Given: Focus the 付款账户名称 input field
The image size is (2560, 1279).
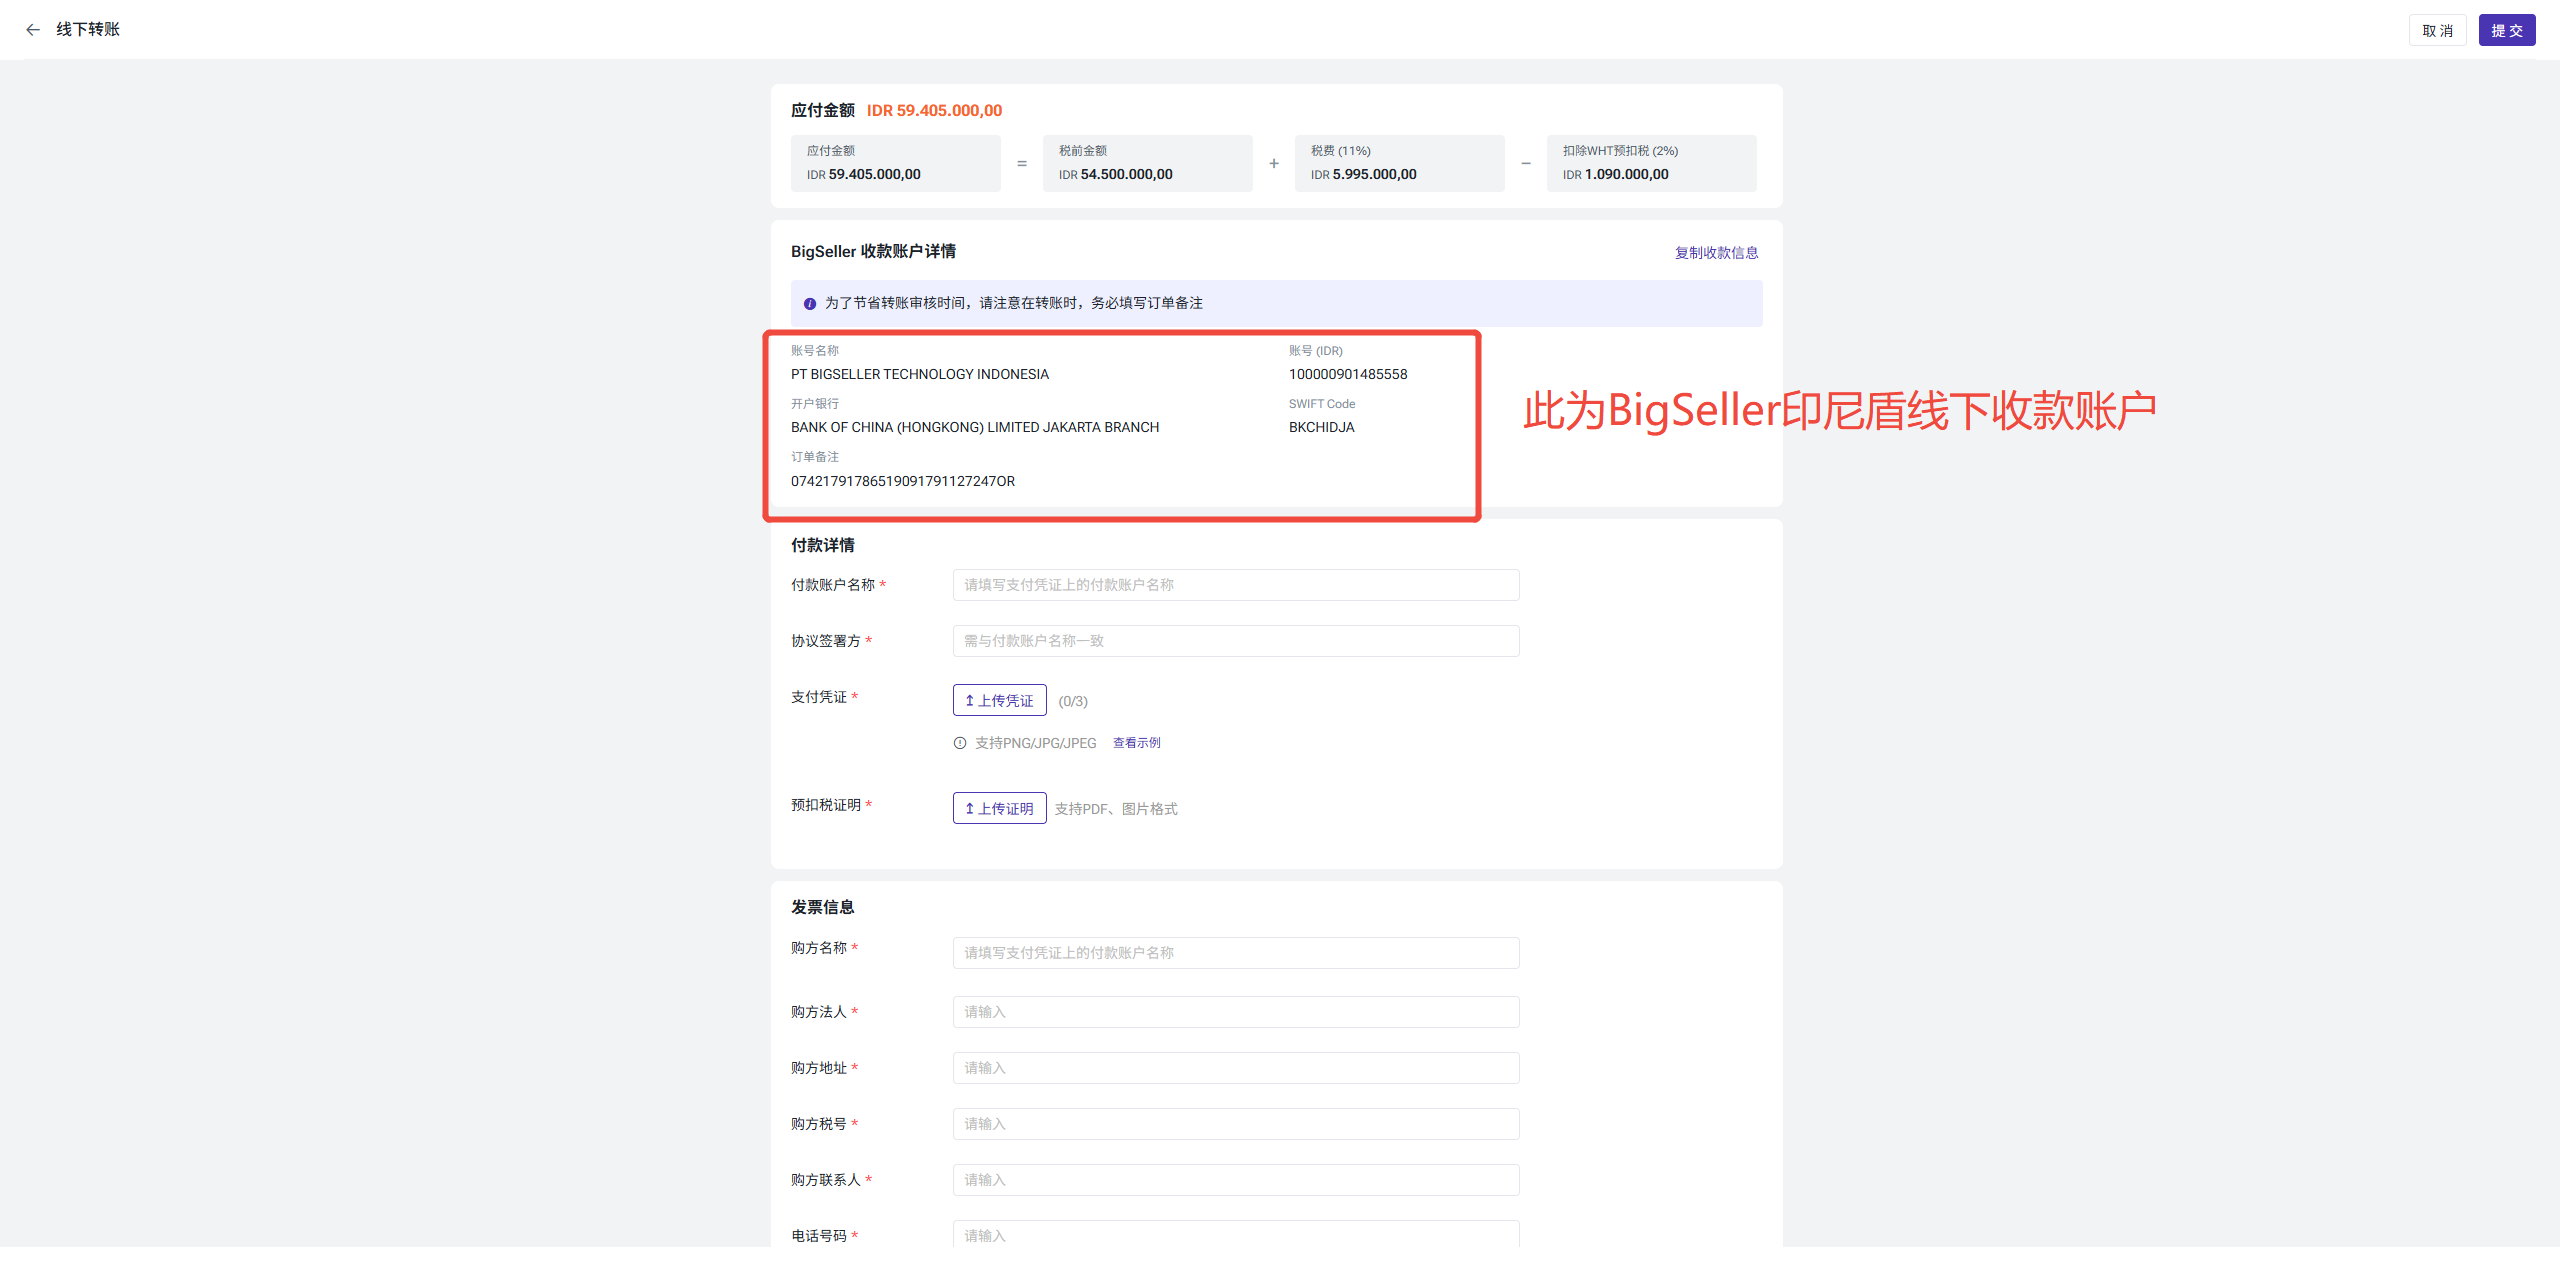Looking at the screenshot, I should pos(1236,585).
